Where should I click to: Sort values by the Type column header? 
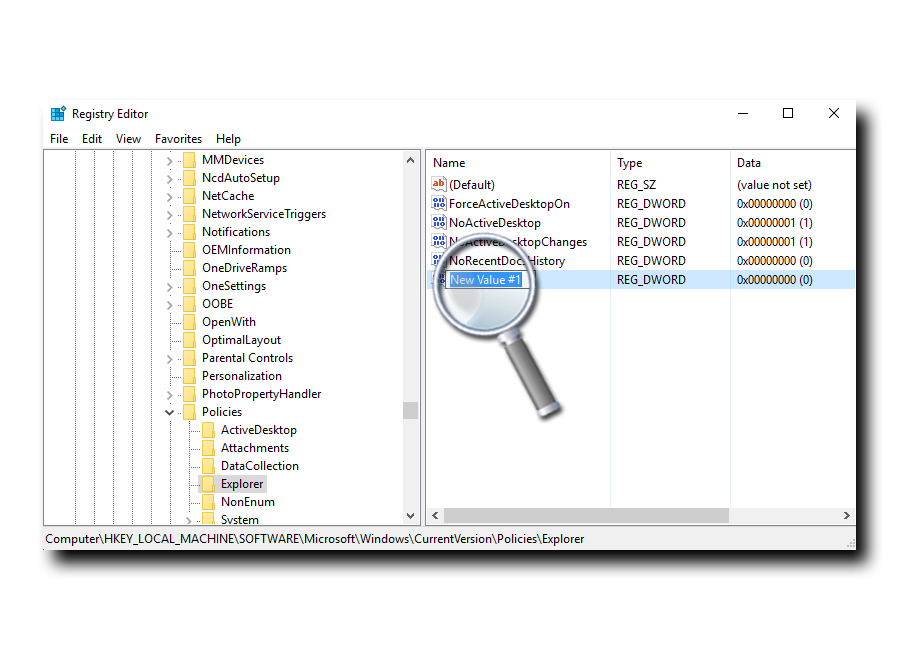tap(670, 163)
